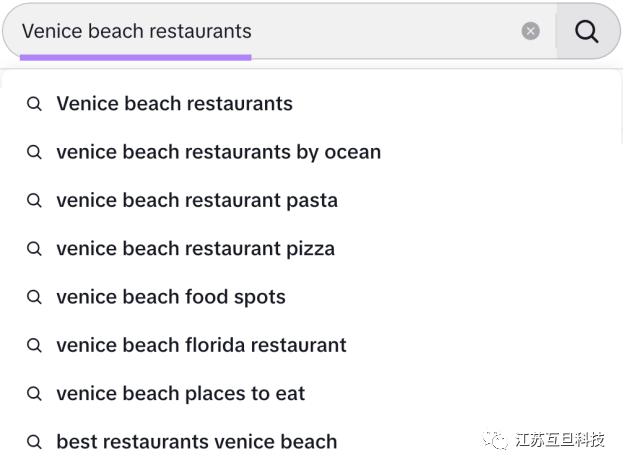Choose 'venice beach restaurants by ocean' suggestion

(218, 152)
